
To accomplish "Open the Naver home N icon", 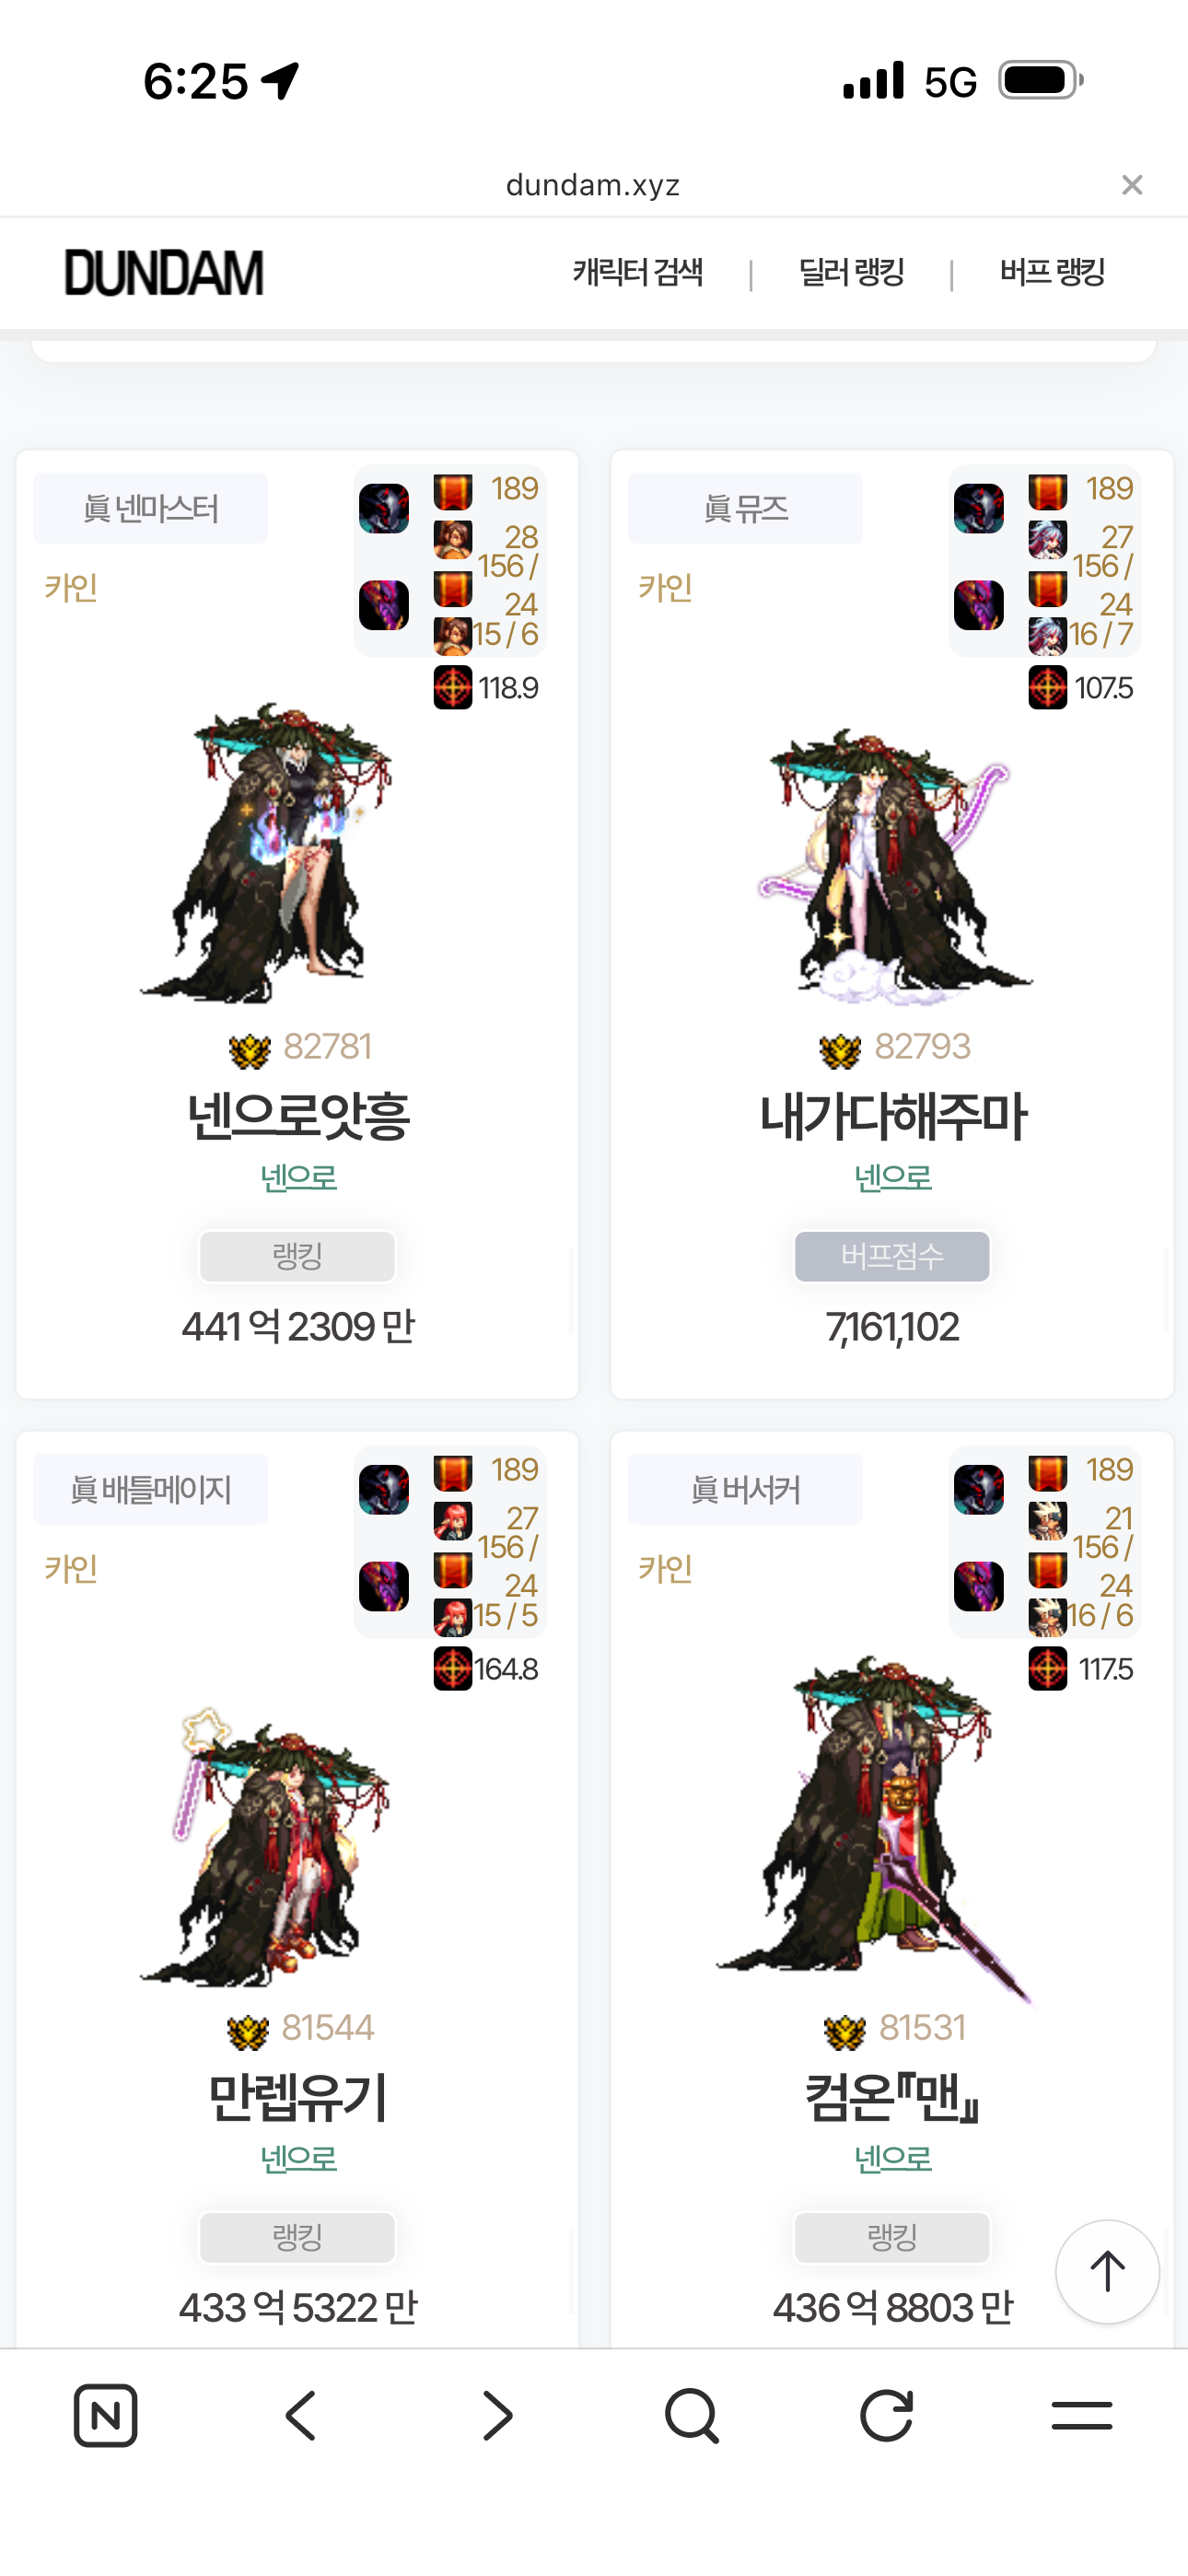I will [x=105, y=2416].
